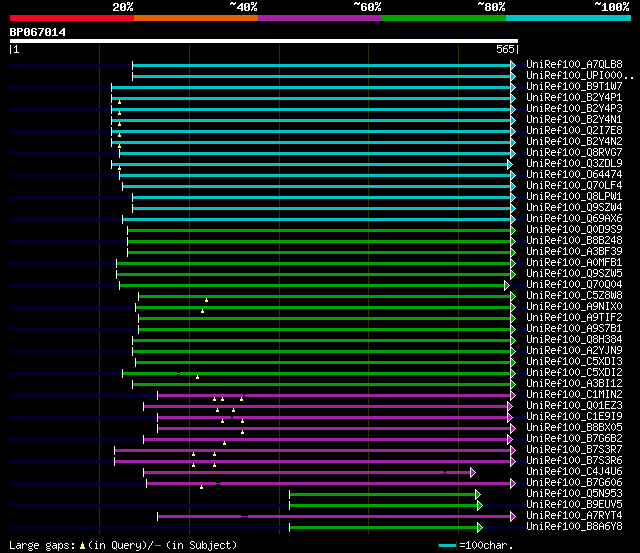View subject UniRef100_C5XDI2
Viewport: 640px width, 553px height.
[574, 373]
